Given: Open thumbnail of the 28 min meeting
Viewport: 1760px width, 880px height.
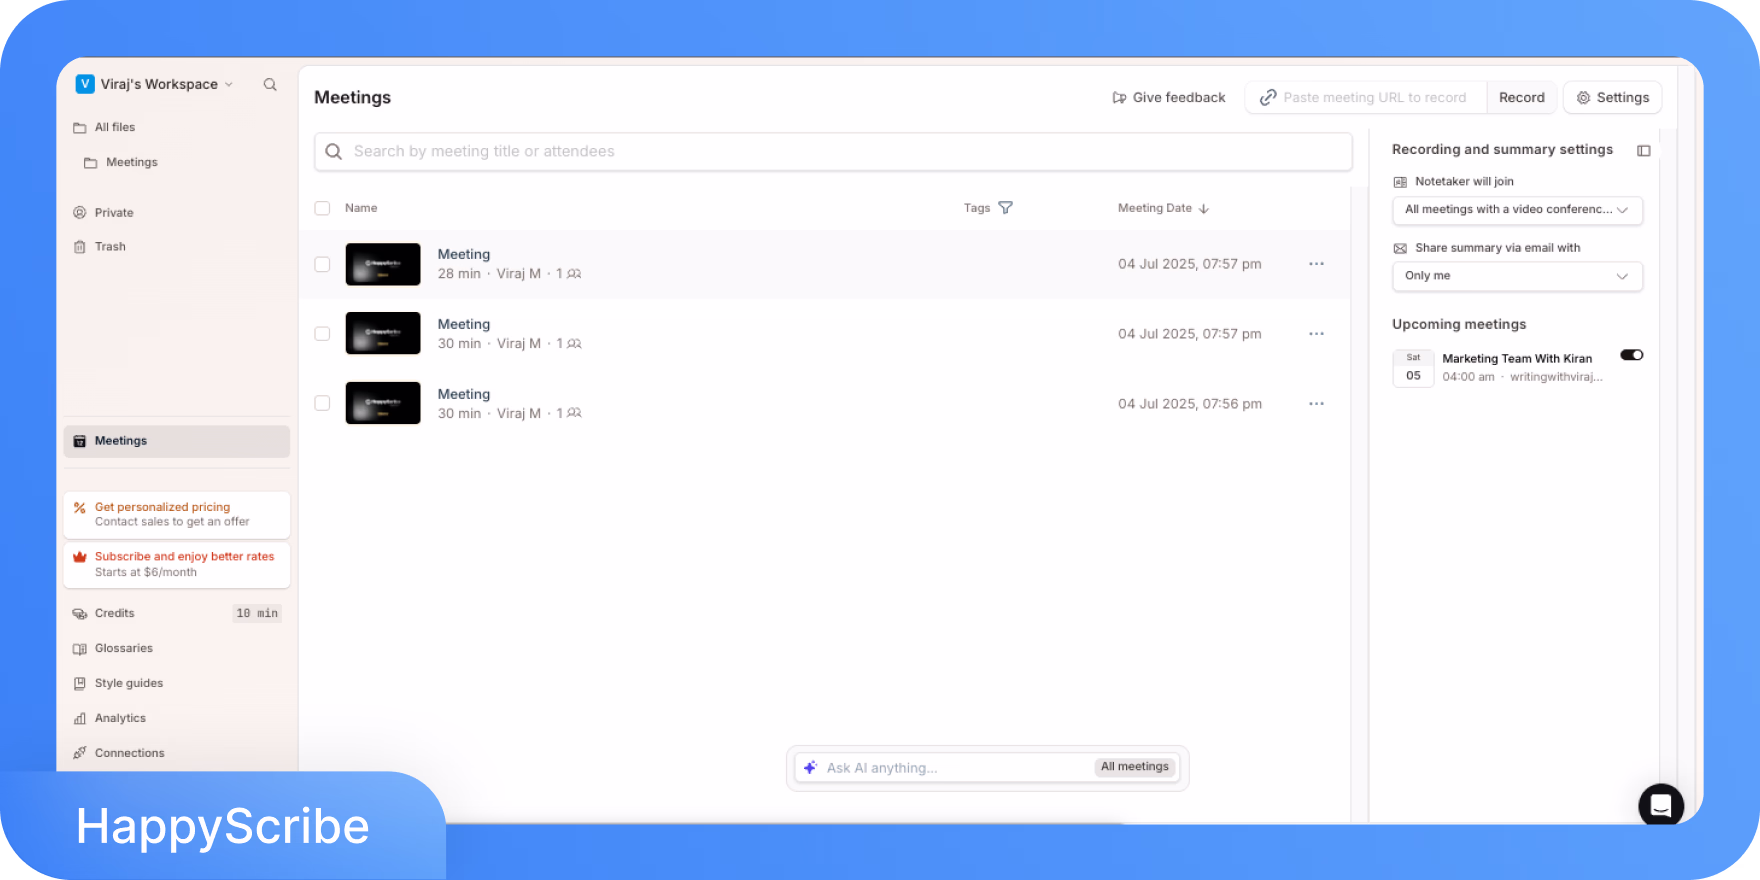Looking at the screenshot, I should [x=383, y=265].
